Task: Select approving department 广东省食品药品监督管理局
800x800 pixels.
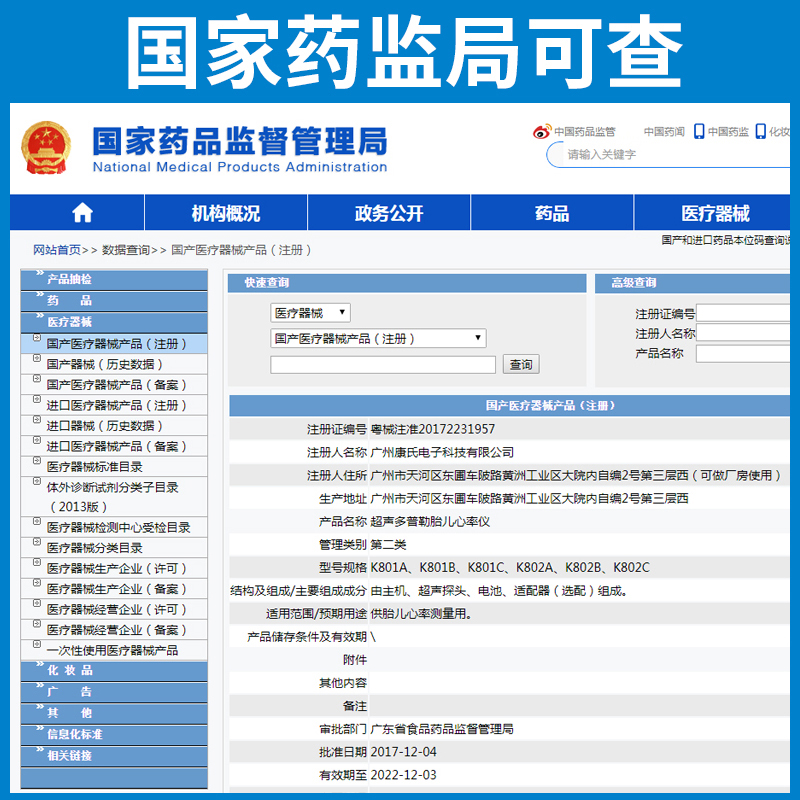Action: coord(442,729)
